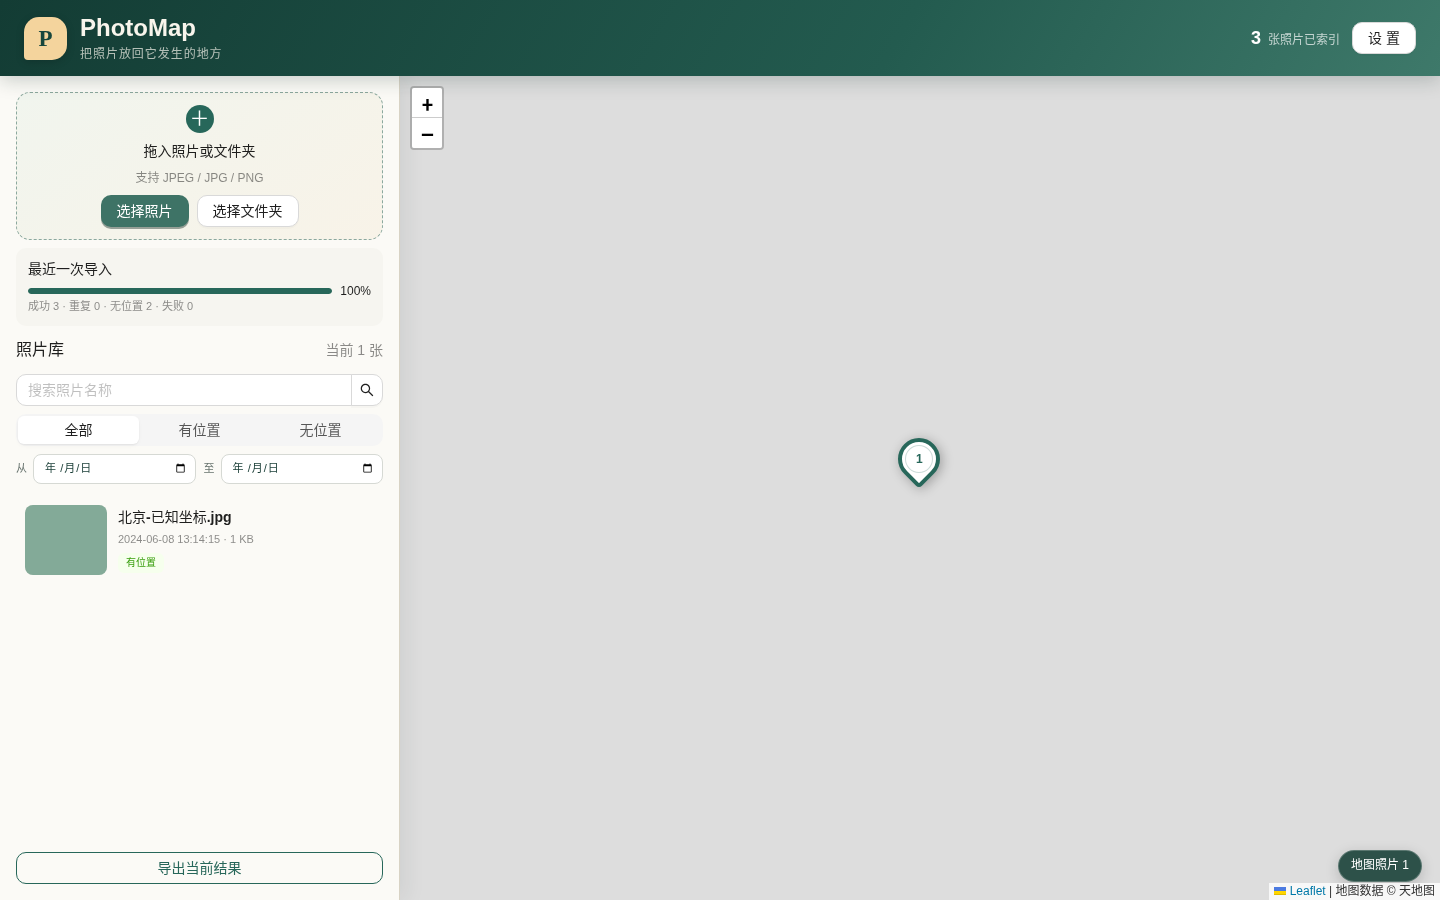
Task: Click the 照片库 heading
Action: coord(40,349)
